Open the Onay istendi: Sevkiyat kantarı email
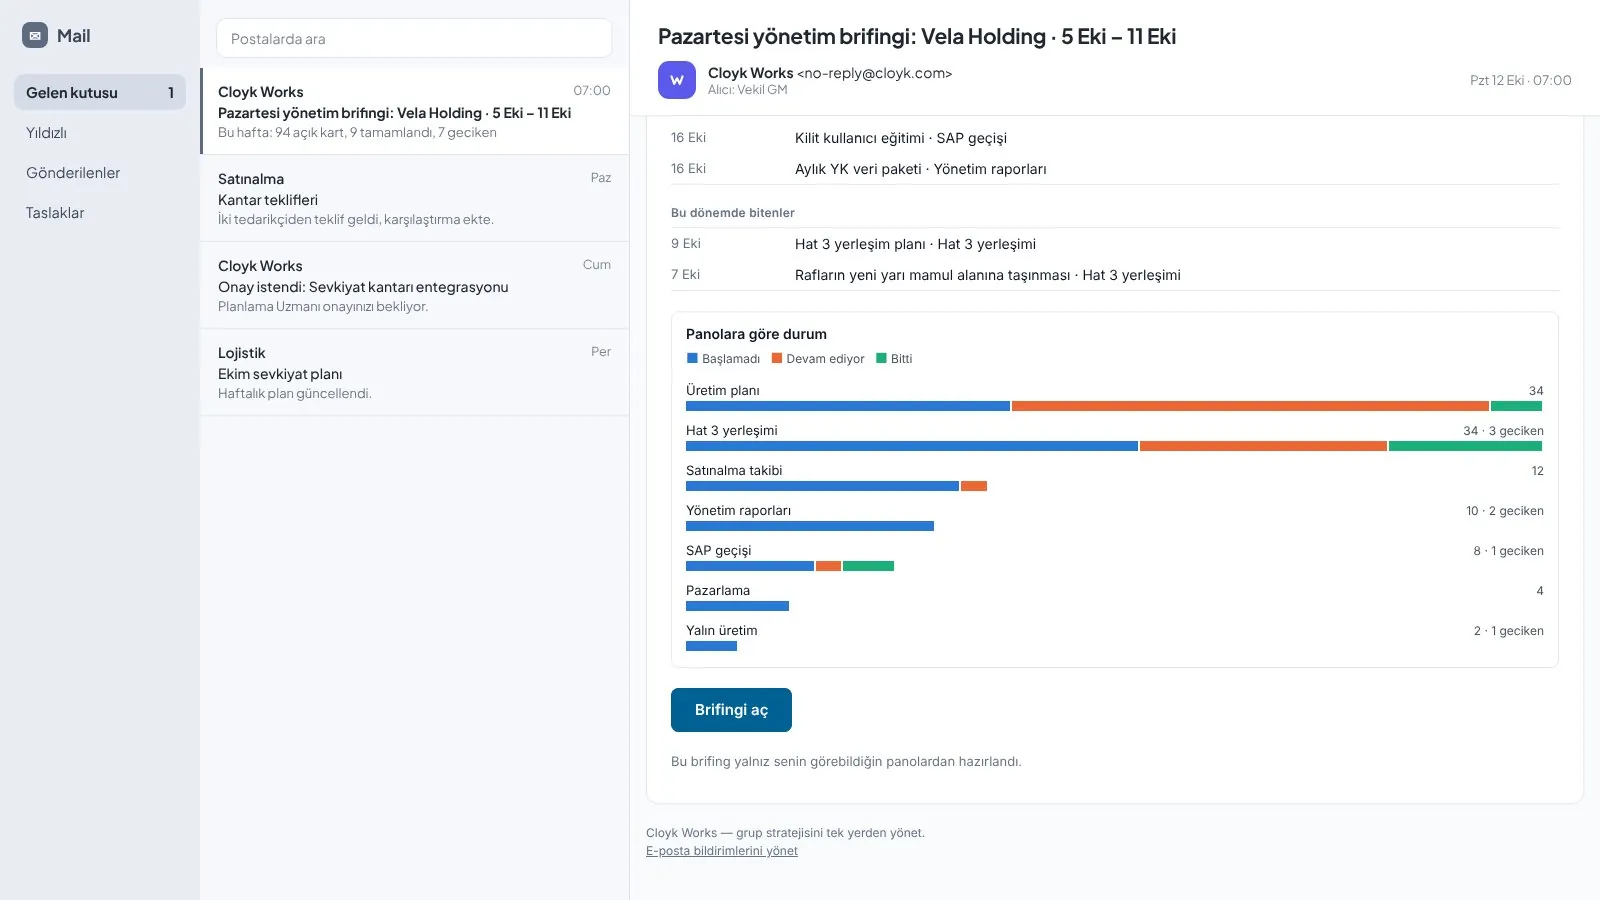Screen dimensions: 1600x900 414,285
